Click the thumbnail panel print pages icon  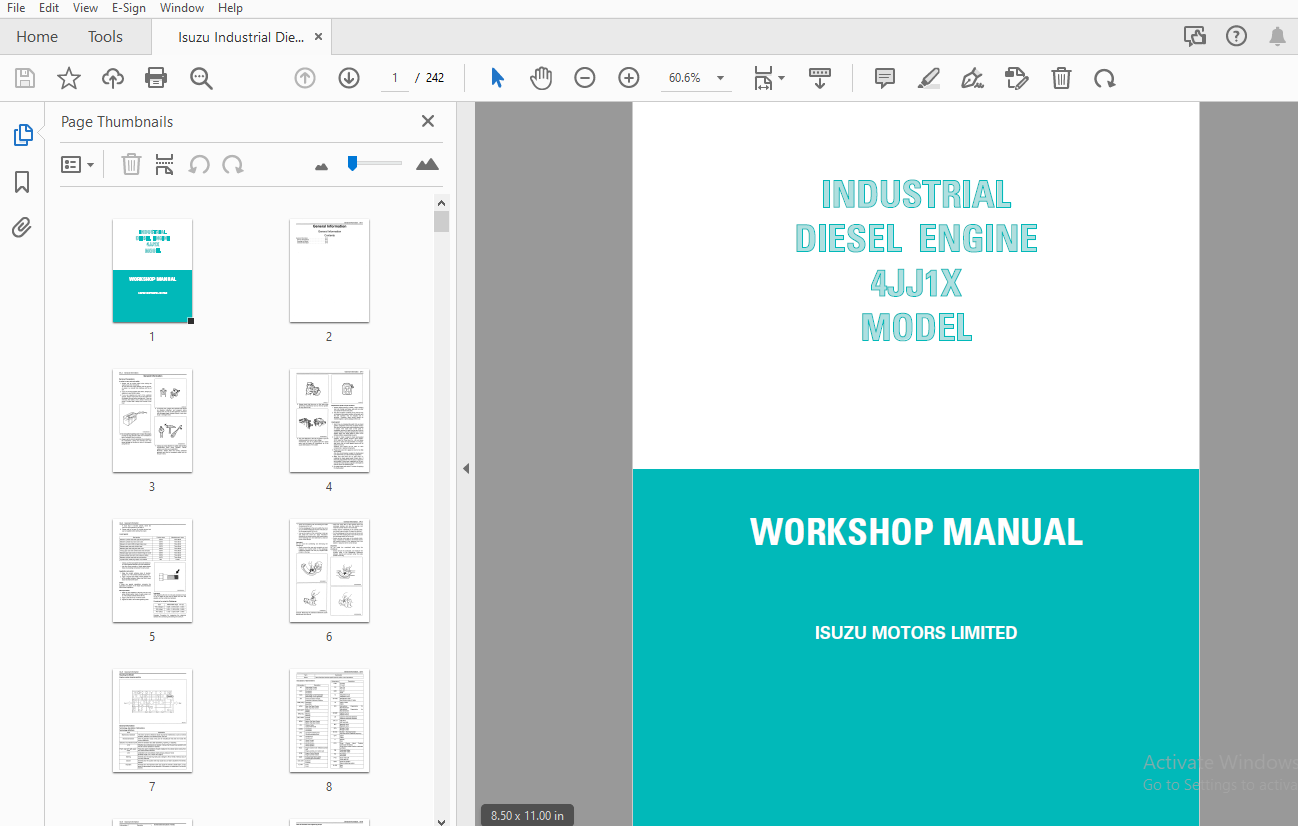(165, 164)
